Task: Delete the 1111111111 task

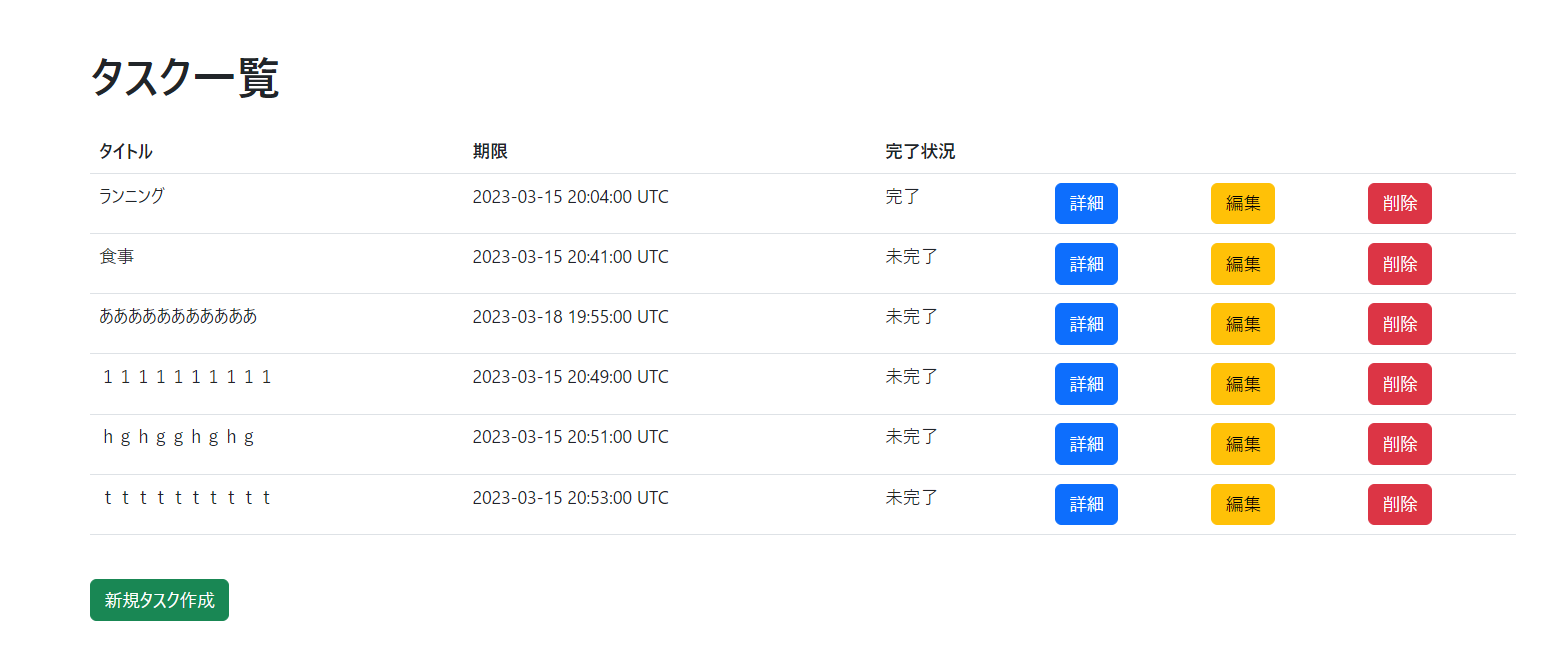Action: tap(1399, 383)
